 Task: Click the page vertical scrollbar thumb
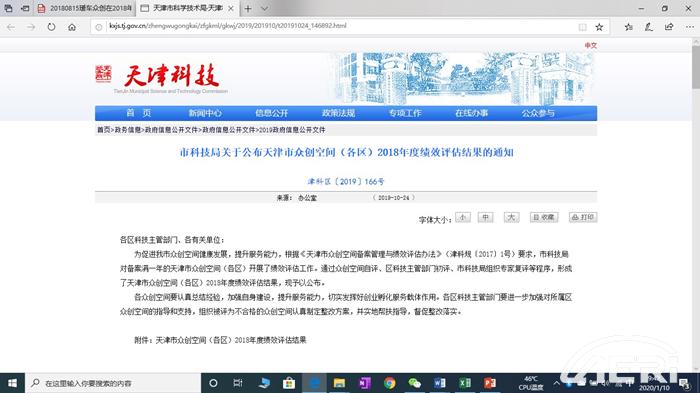696,67
